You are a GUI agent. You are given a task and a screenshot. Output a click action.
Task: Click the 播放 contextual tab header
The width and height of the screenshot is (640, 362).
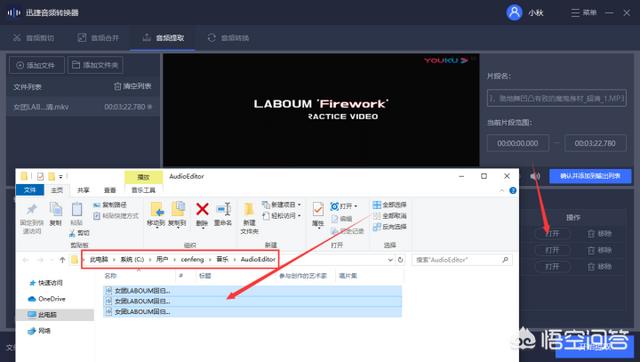pos(143,177)
